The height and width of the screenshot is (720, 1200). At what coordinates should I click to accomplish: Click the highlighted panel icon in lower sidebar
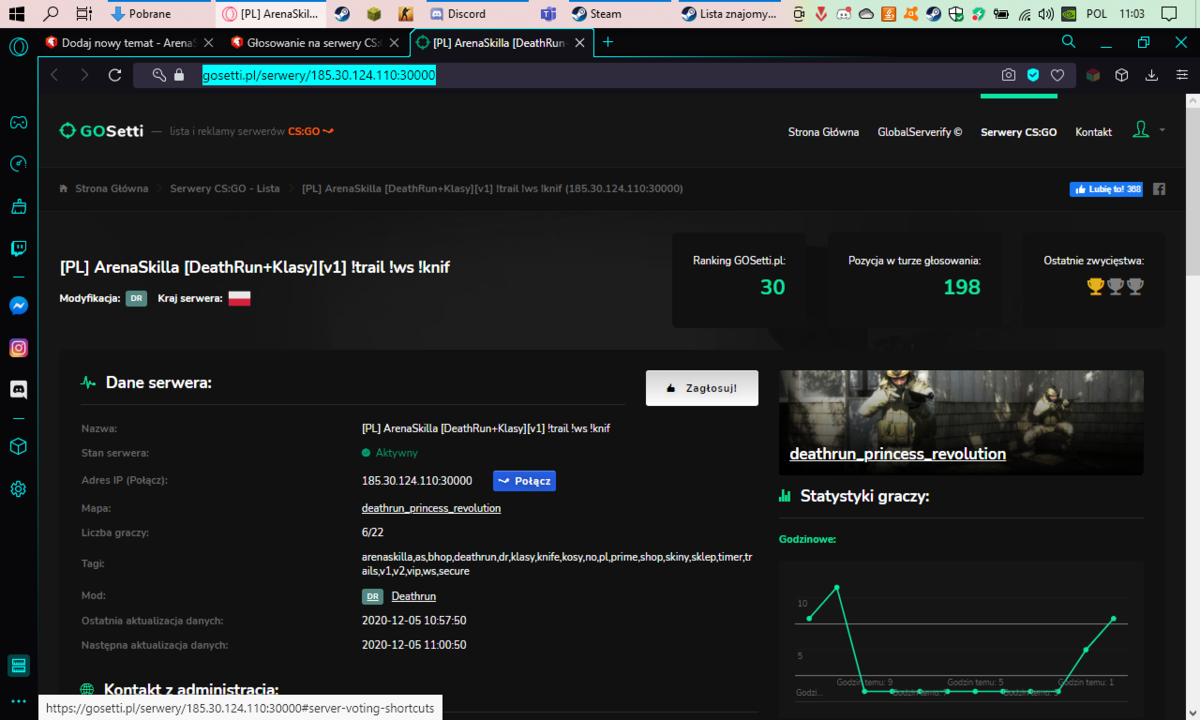point(18,665)
